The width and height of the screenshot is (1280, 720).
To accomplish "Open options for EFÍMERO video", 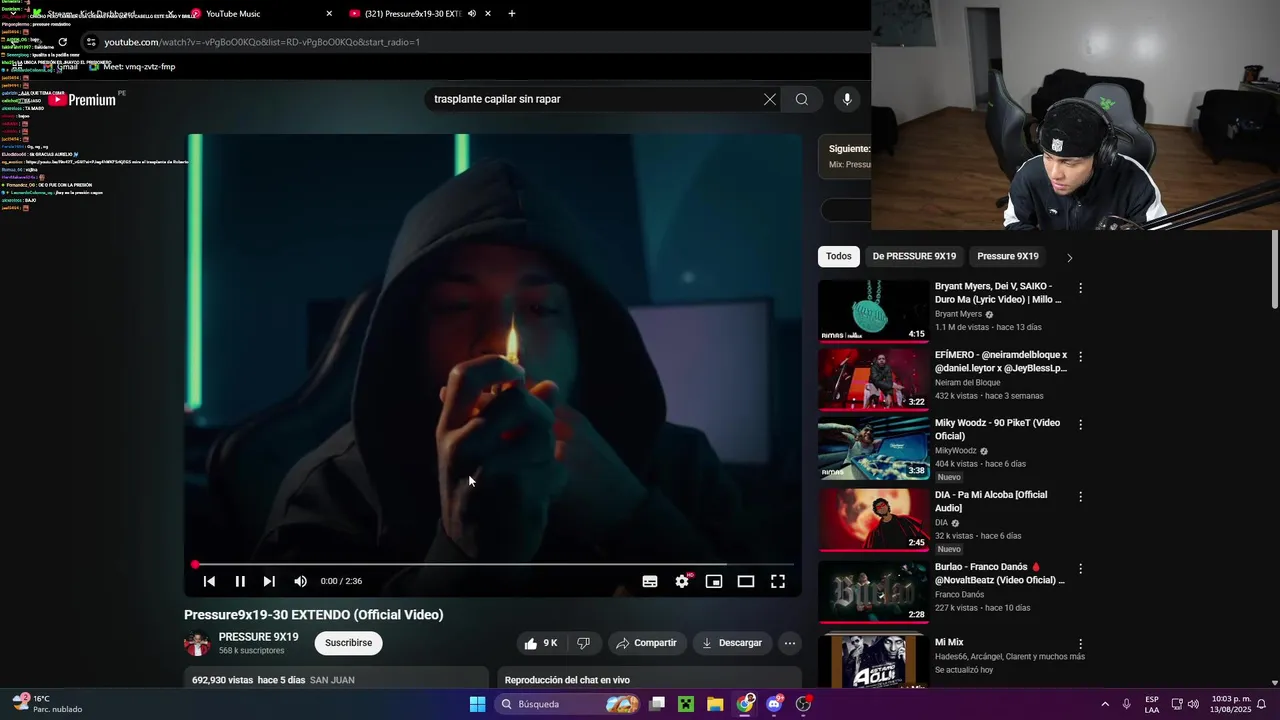I will [1080, 356].
